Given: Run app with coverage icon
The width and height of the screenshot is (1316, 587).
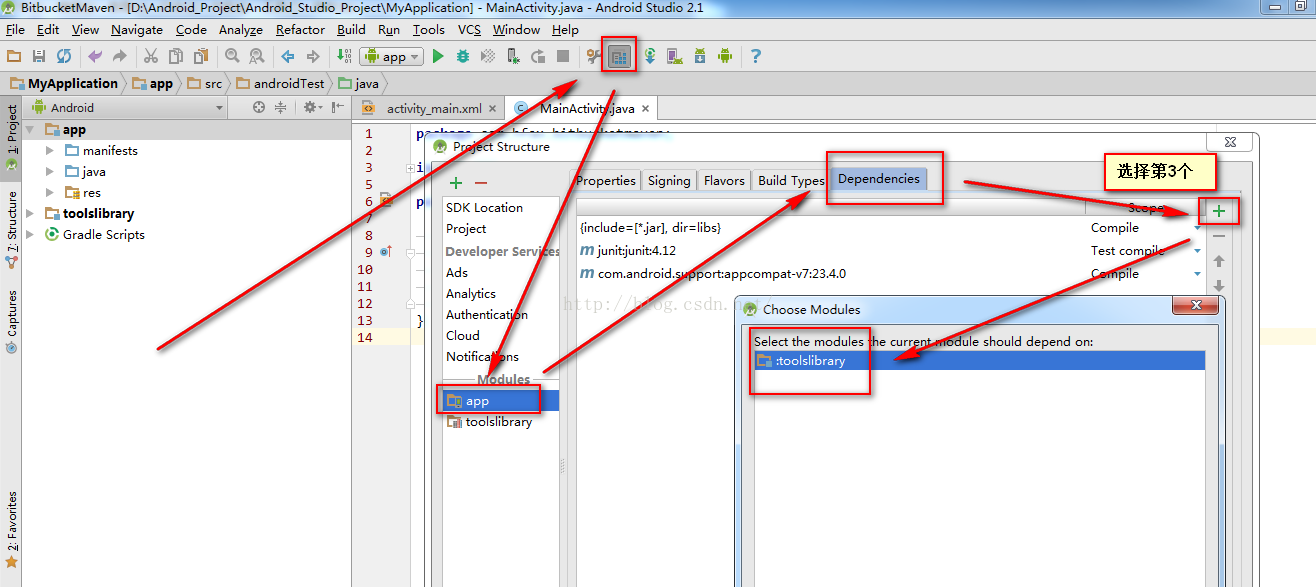Looking at the screenshot, I should point(488,56).
